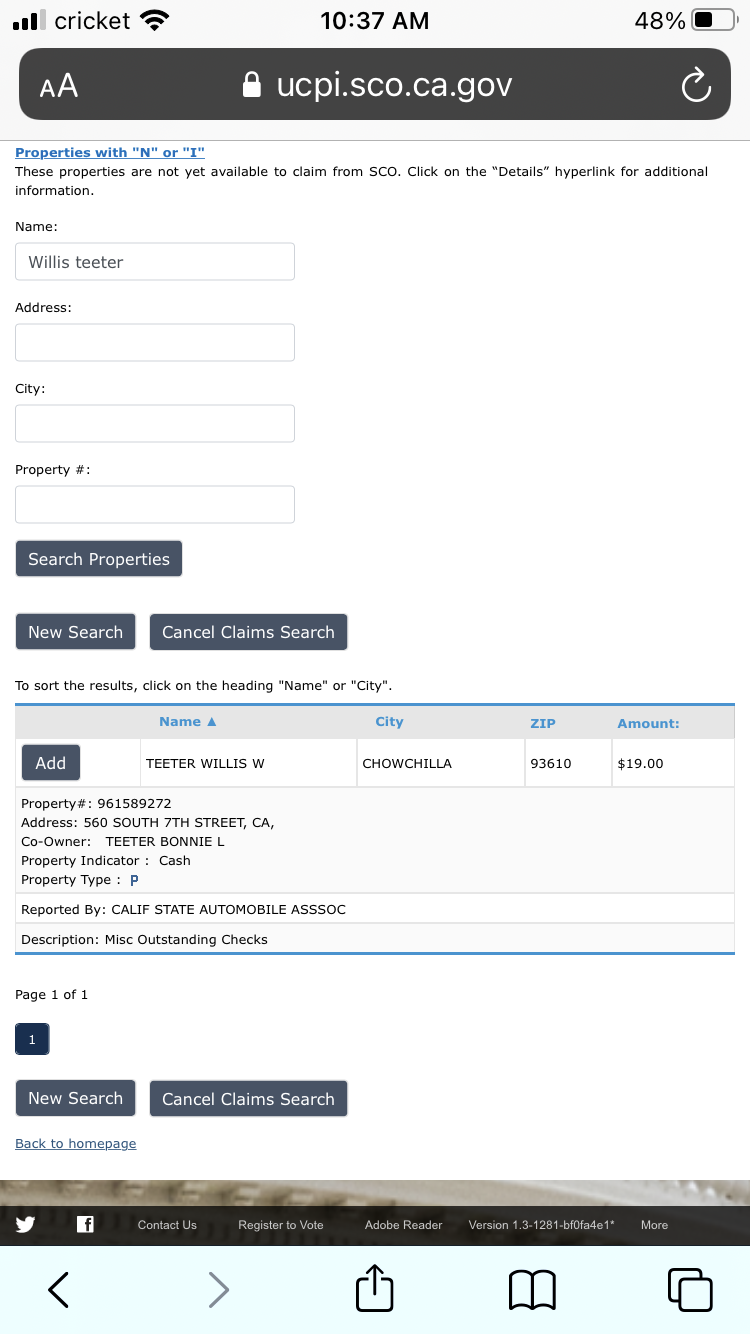Follow the Back to homepage link
Image resolution: width=750 pixels, height=1334 pixels.
click(76, 1143)
